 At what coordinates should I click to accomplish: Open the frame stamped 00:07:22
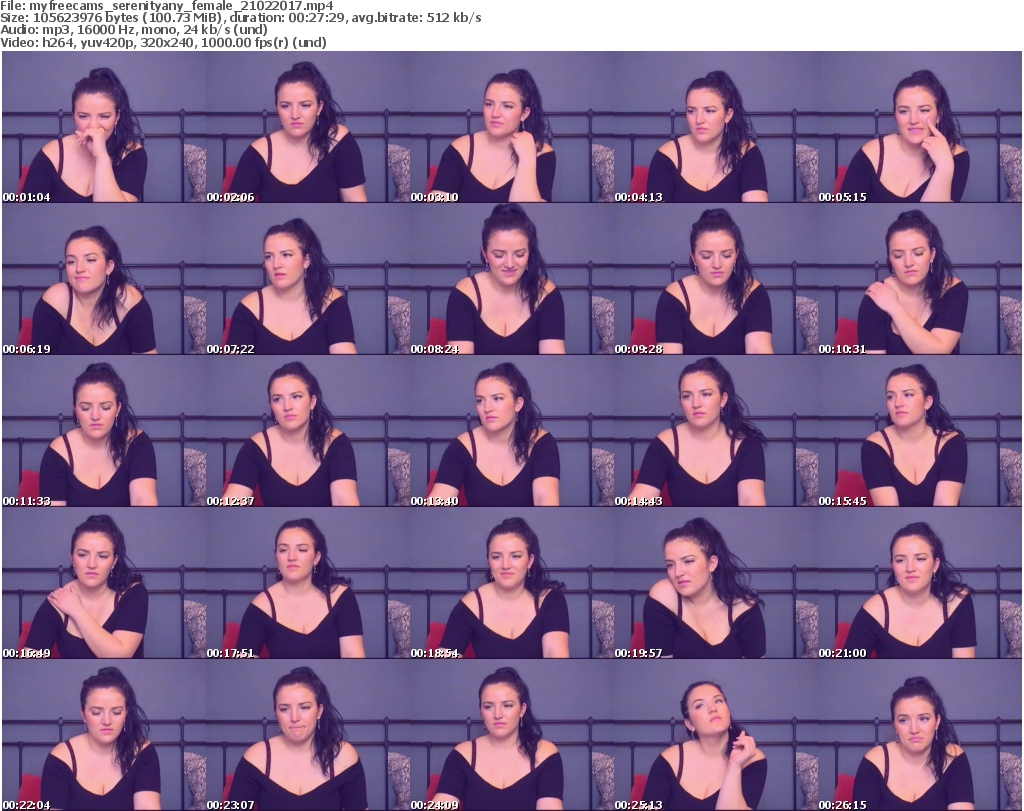(308, 279)
